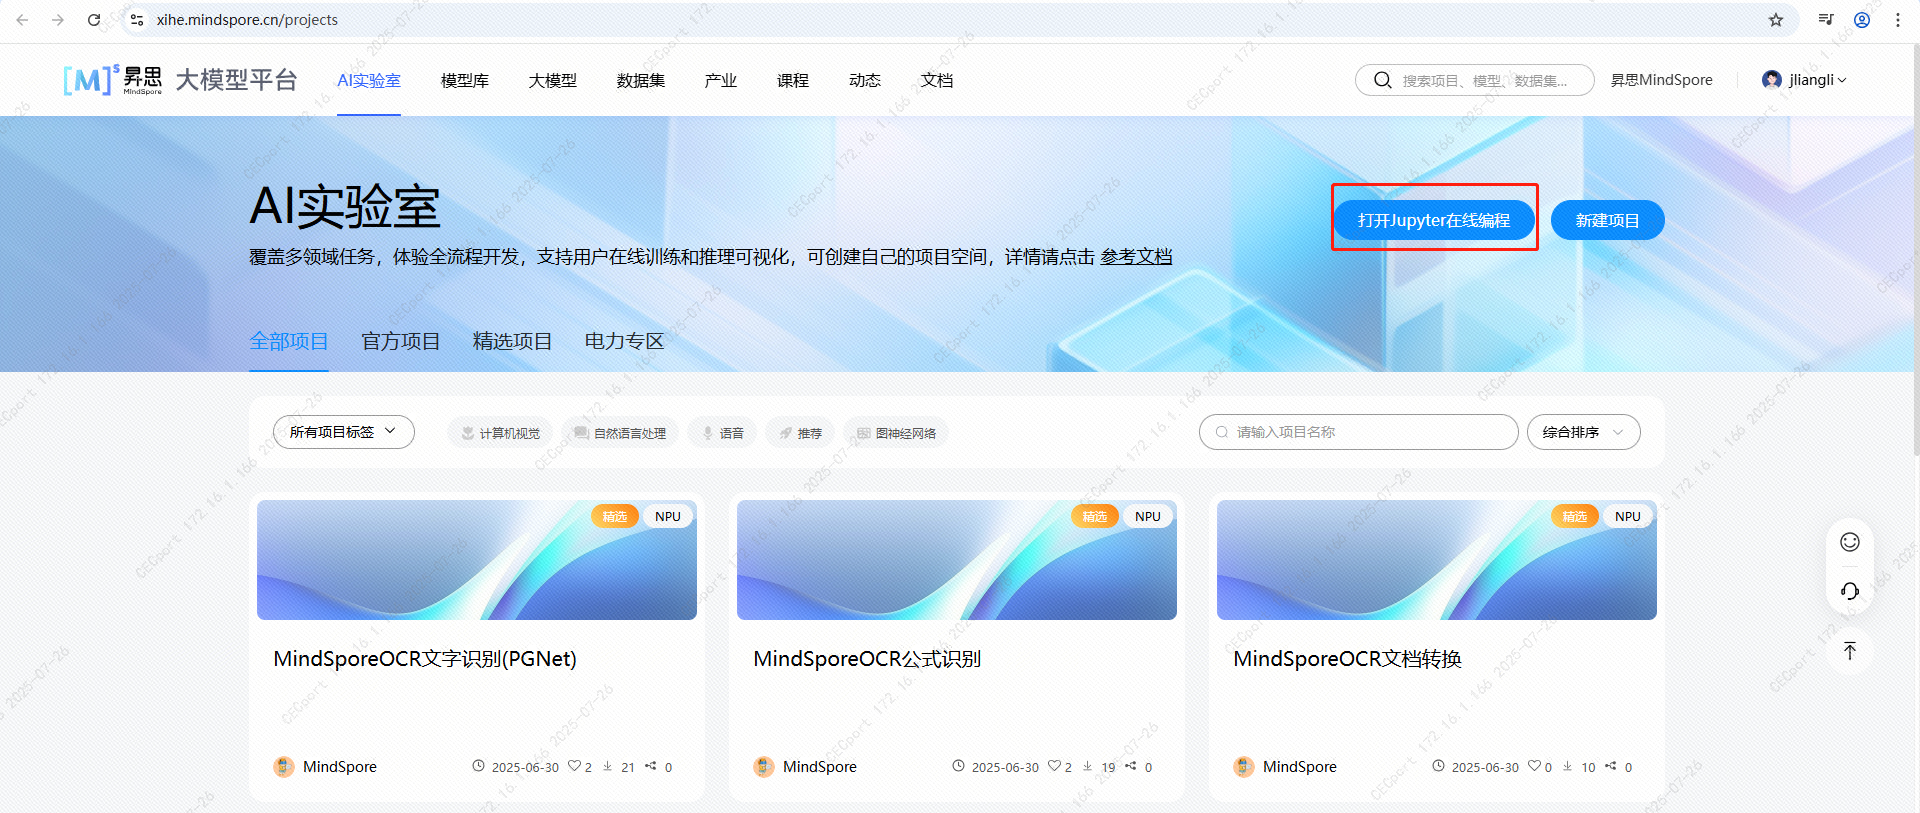
Task: Open the 模型库 nav item
Action: pos(465,80)
